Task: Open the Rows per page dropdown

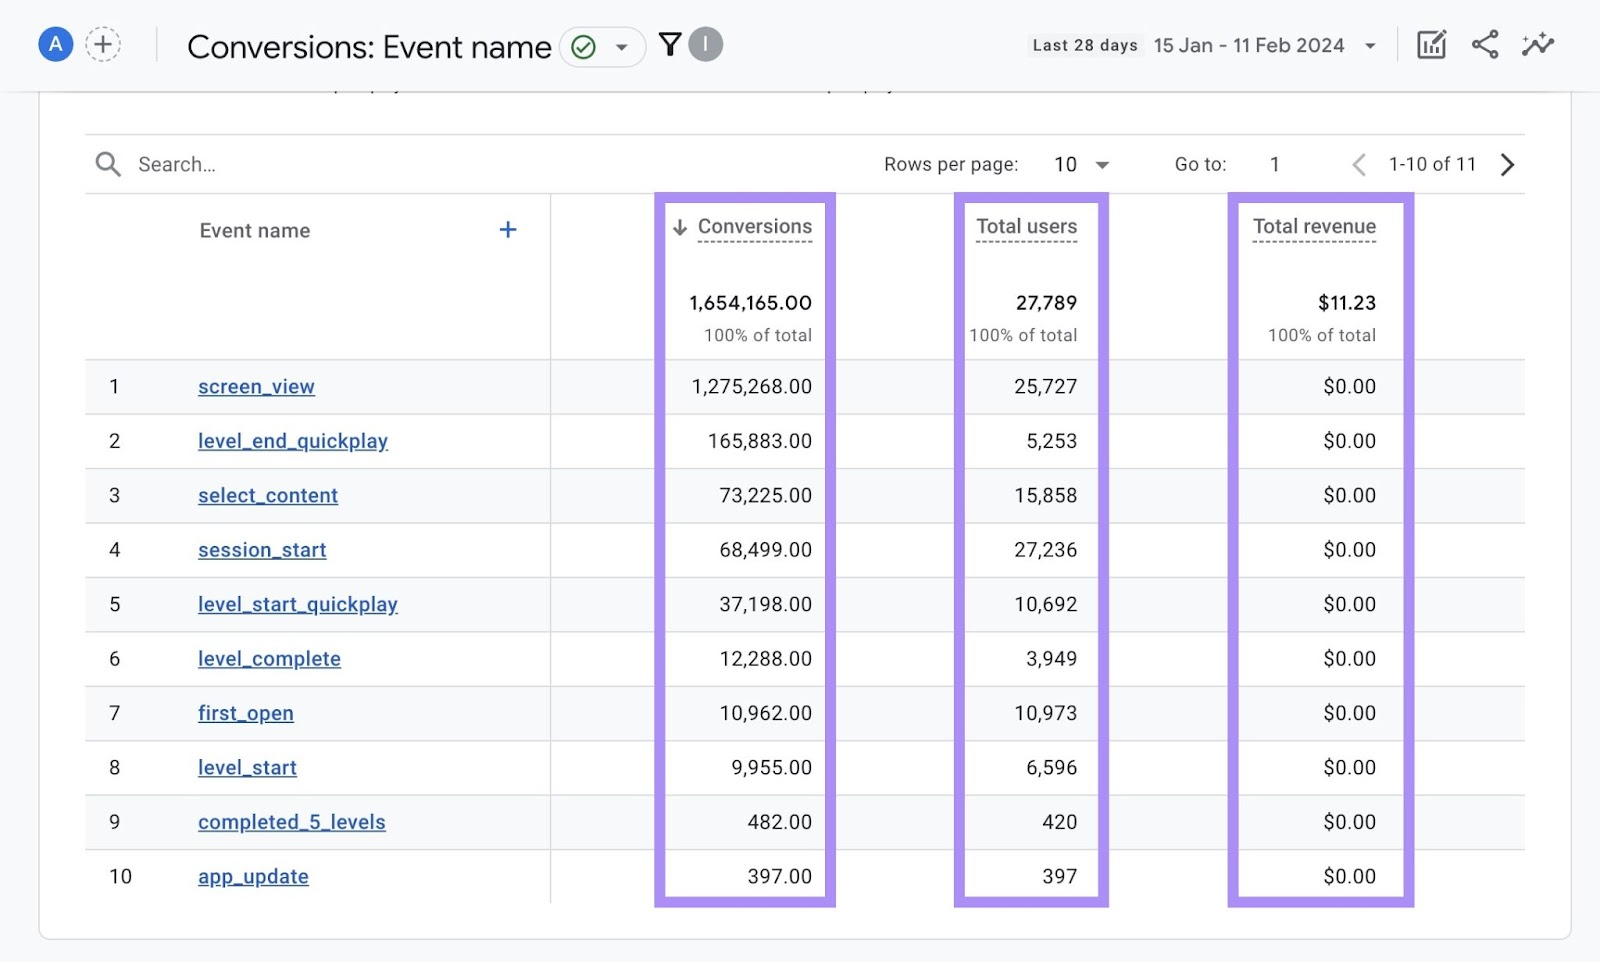Action: [1081, 164]
